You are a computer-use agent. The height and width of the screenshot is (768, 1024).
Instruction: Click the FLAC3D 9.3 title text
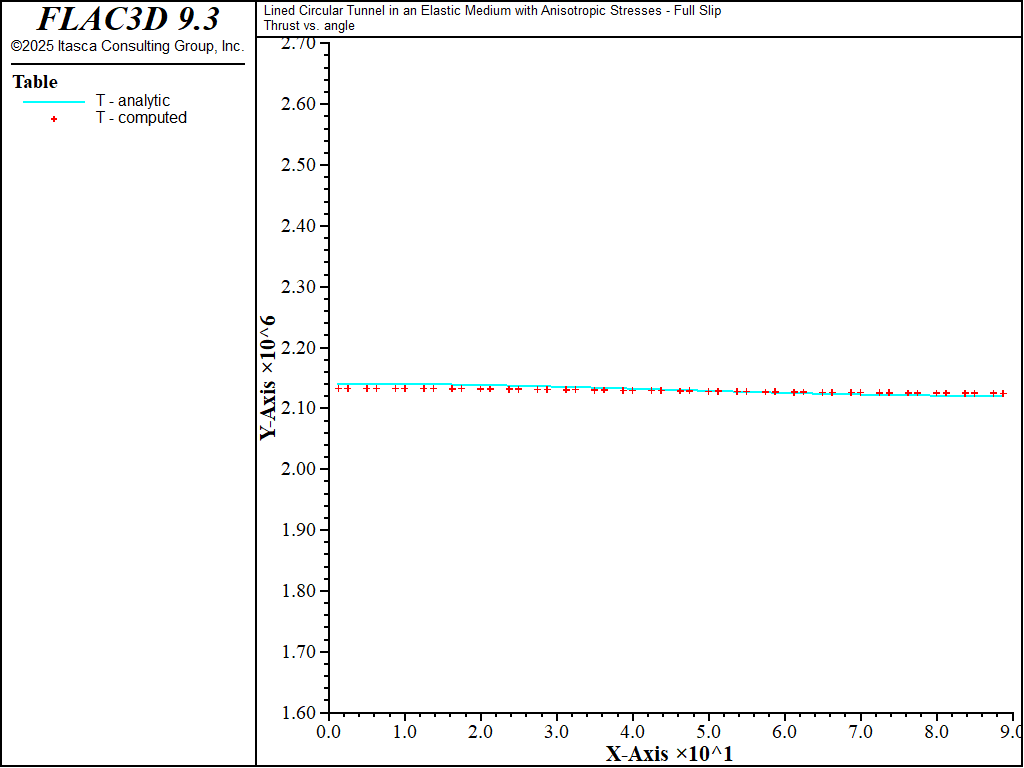(x=128, y=19)
